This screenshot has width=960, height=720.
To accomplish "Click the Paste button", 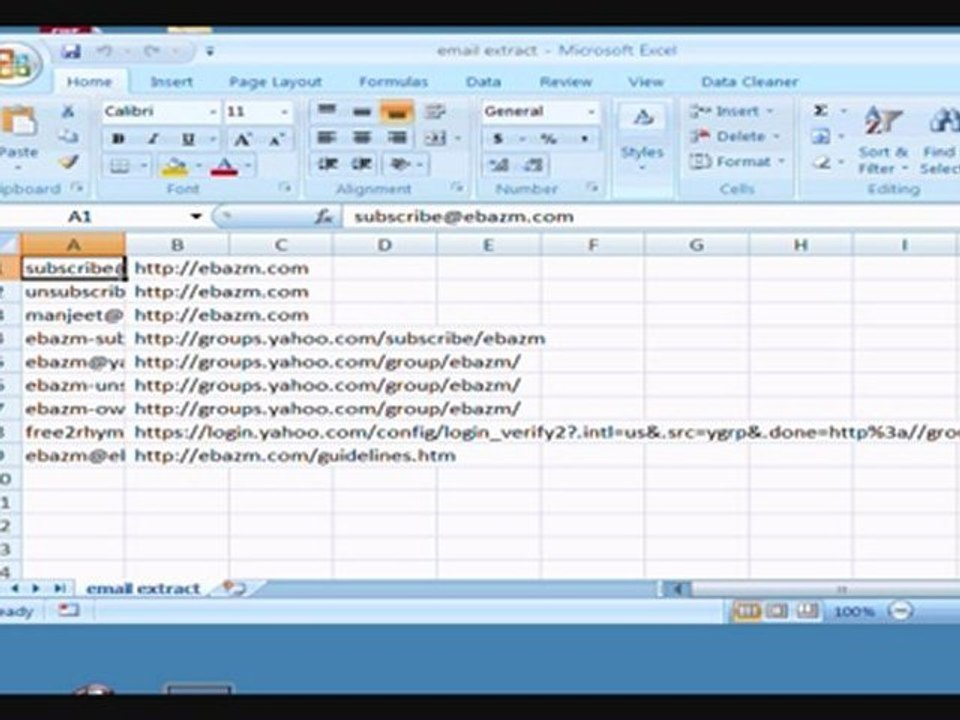I will [18, 136].
